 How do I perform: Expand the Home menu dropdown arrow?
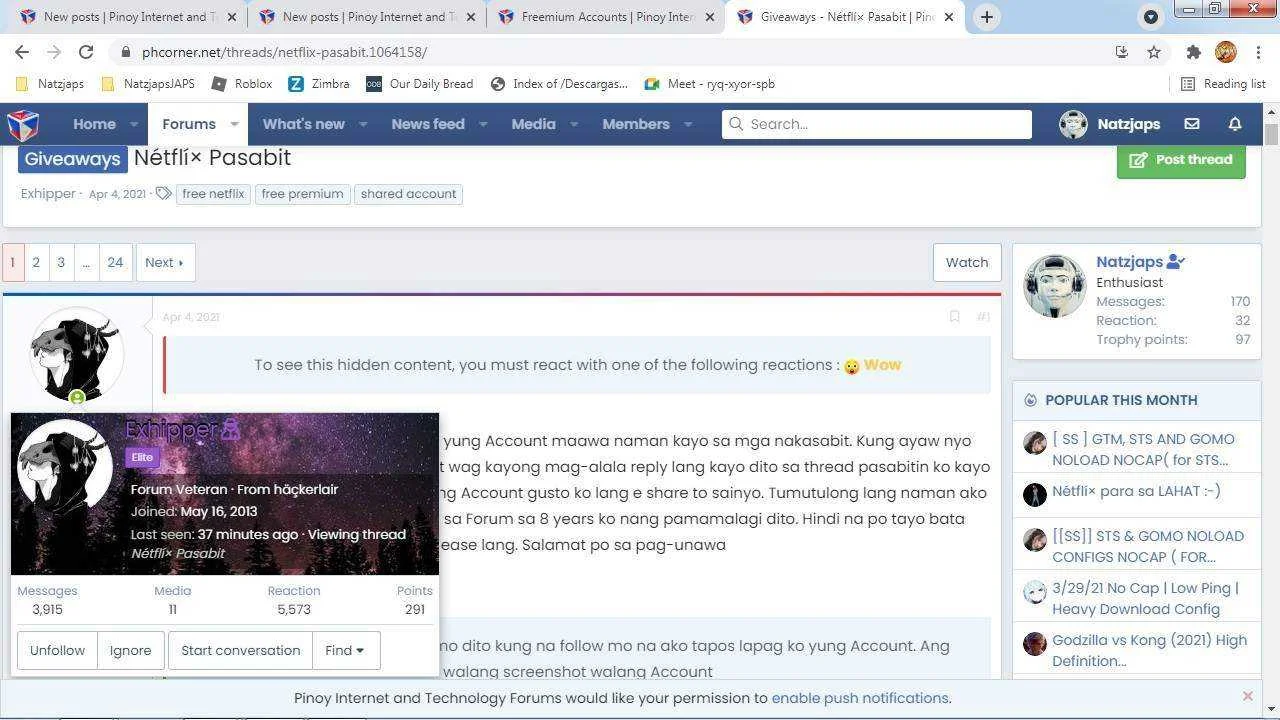click(x=133, y=125)
